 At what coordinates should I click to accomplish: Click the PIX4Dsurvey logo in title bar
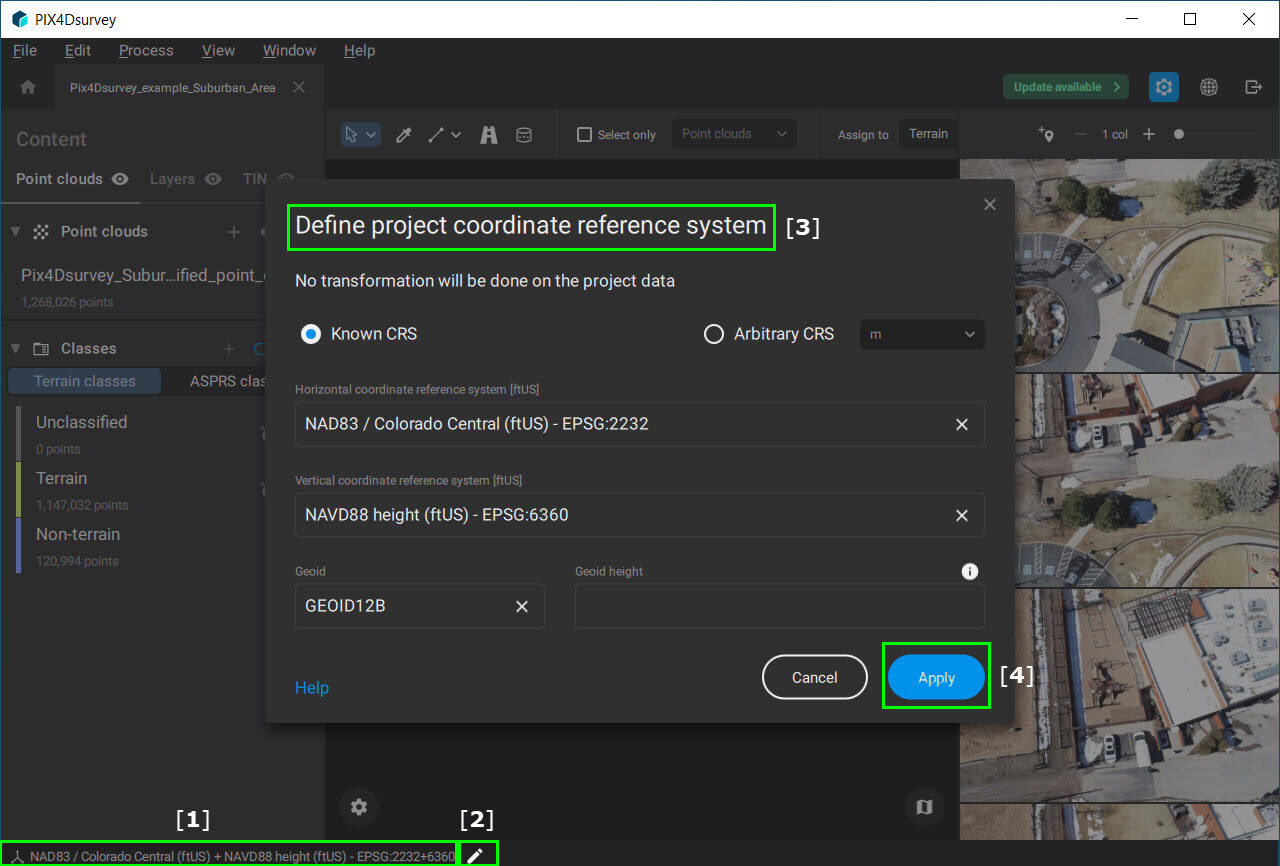[x=19, y=19]
